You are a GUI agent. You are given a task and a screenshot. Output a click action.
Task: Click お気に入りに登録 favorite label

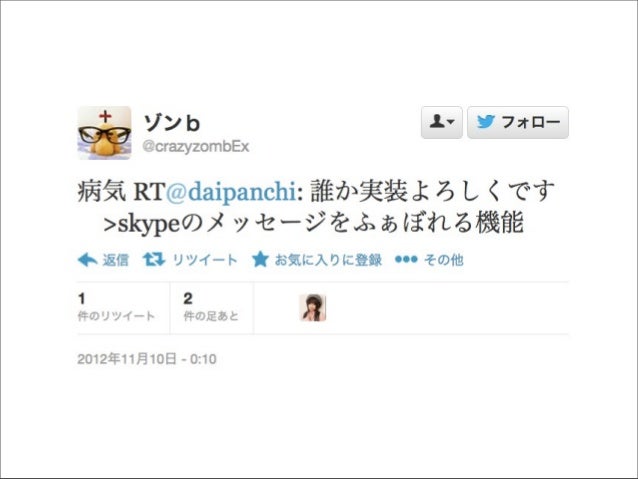tap(328, 260)
